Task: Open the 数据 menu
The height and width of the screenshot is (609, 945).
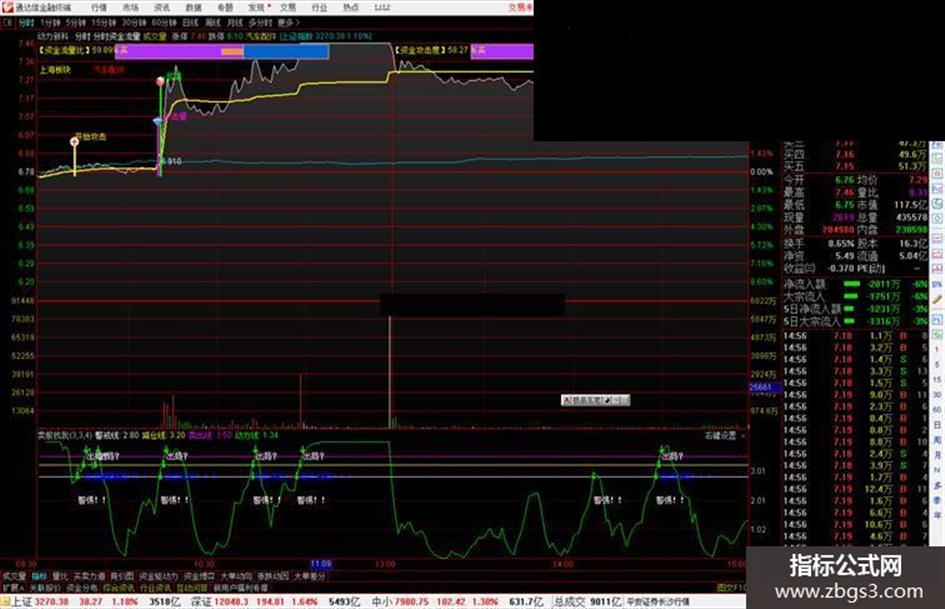Action: 193,8
